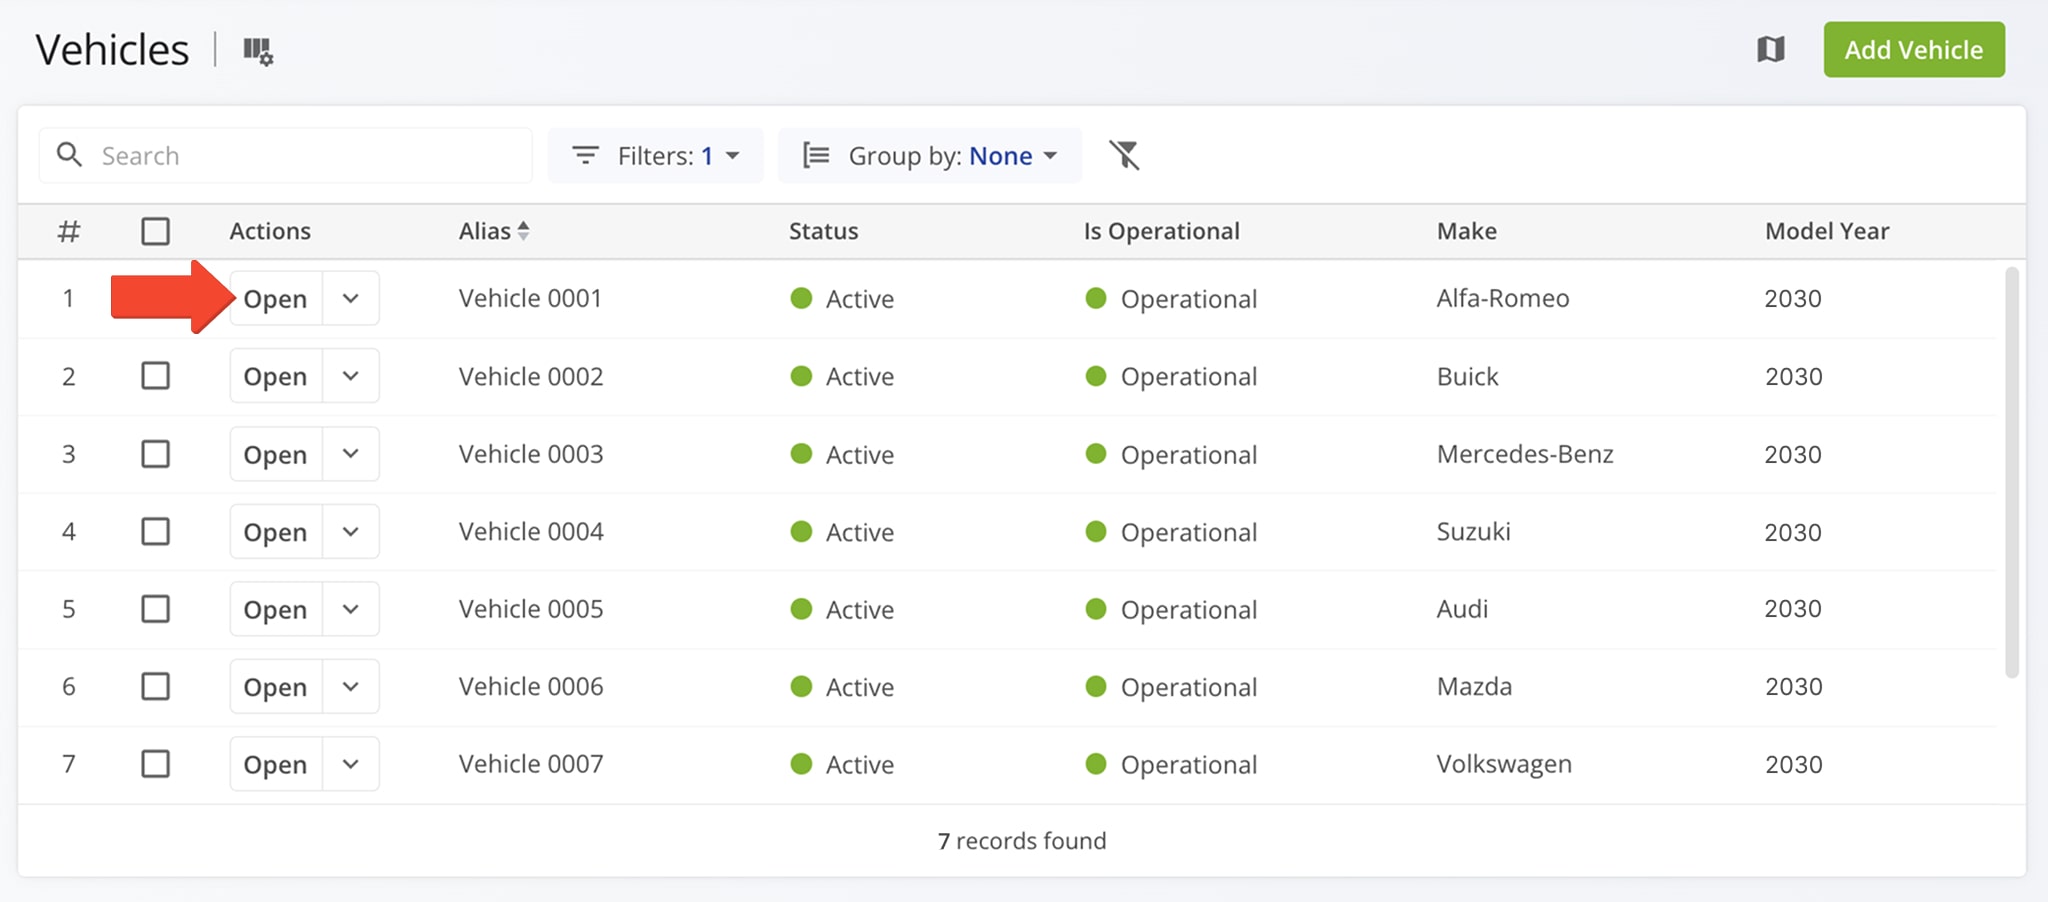Click the Active status of Vehicle 0005
This screenshot has width=2048, height=902.
click(x=842, y=609)
